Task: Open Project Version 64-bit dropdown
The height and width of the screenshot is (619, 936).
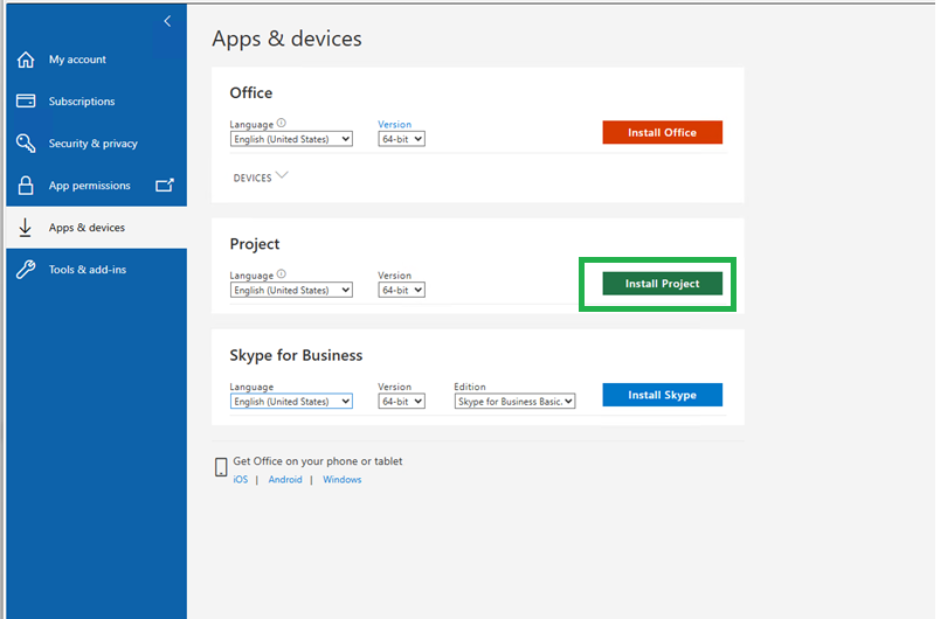Action: click(401, 290)
